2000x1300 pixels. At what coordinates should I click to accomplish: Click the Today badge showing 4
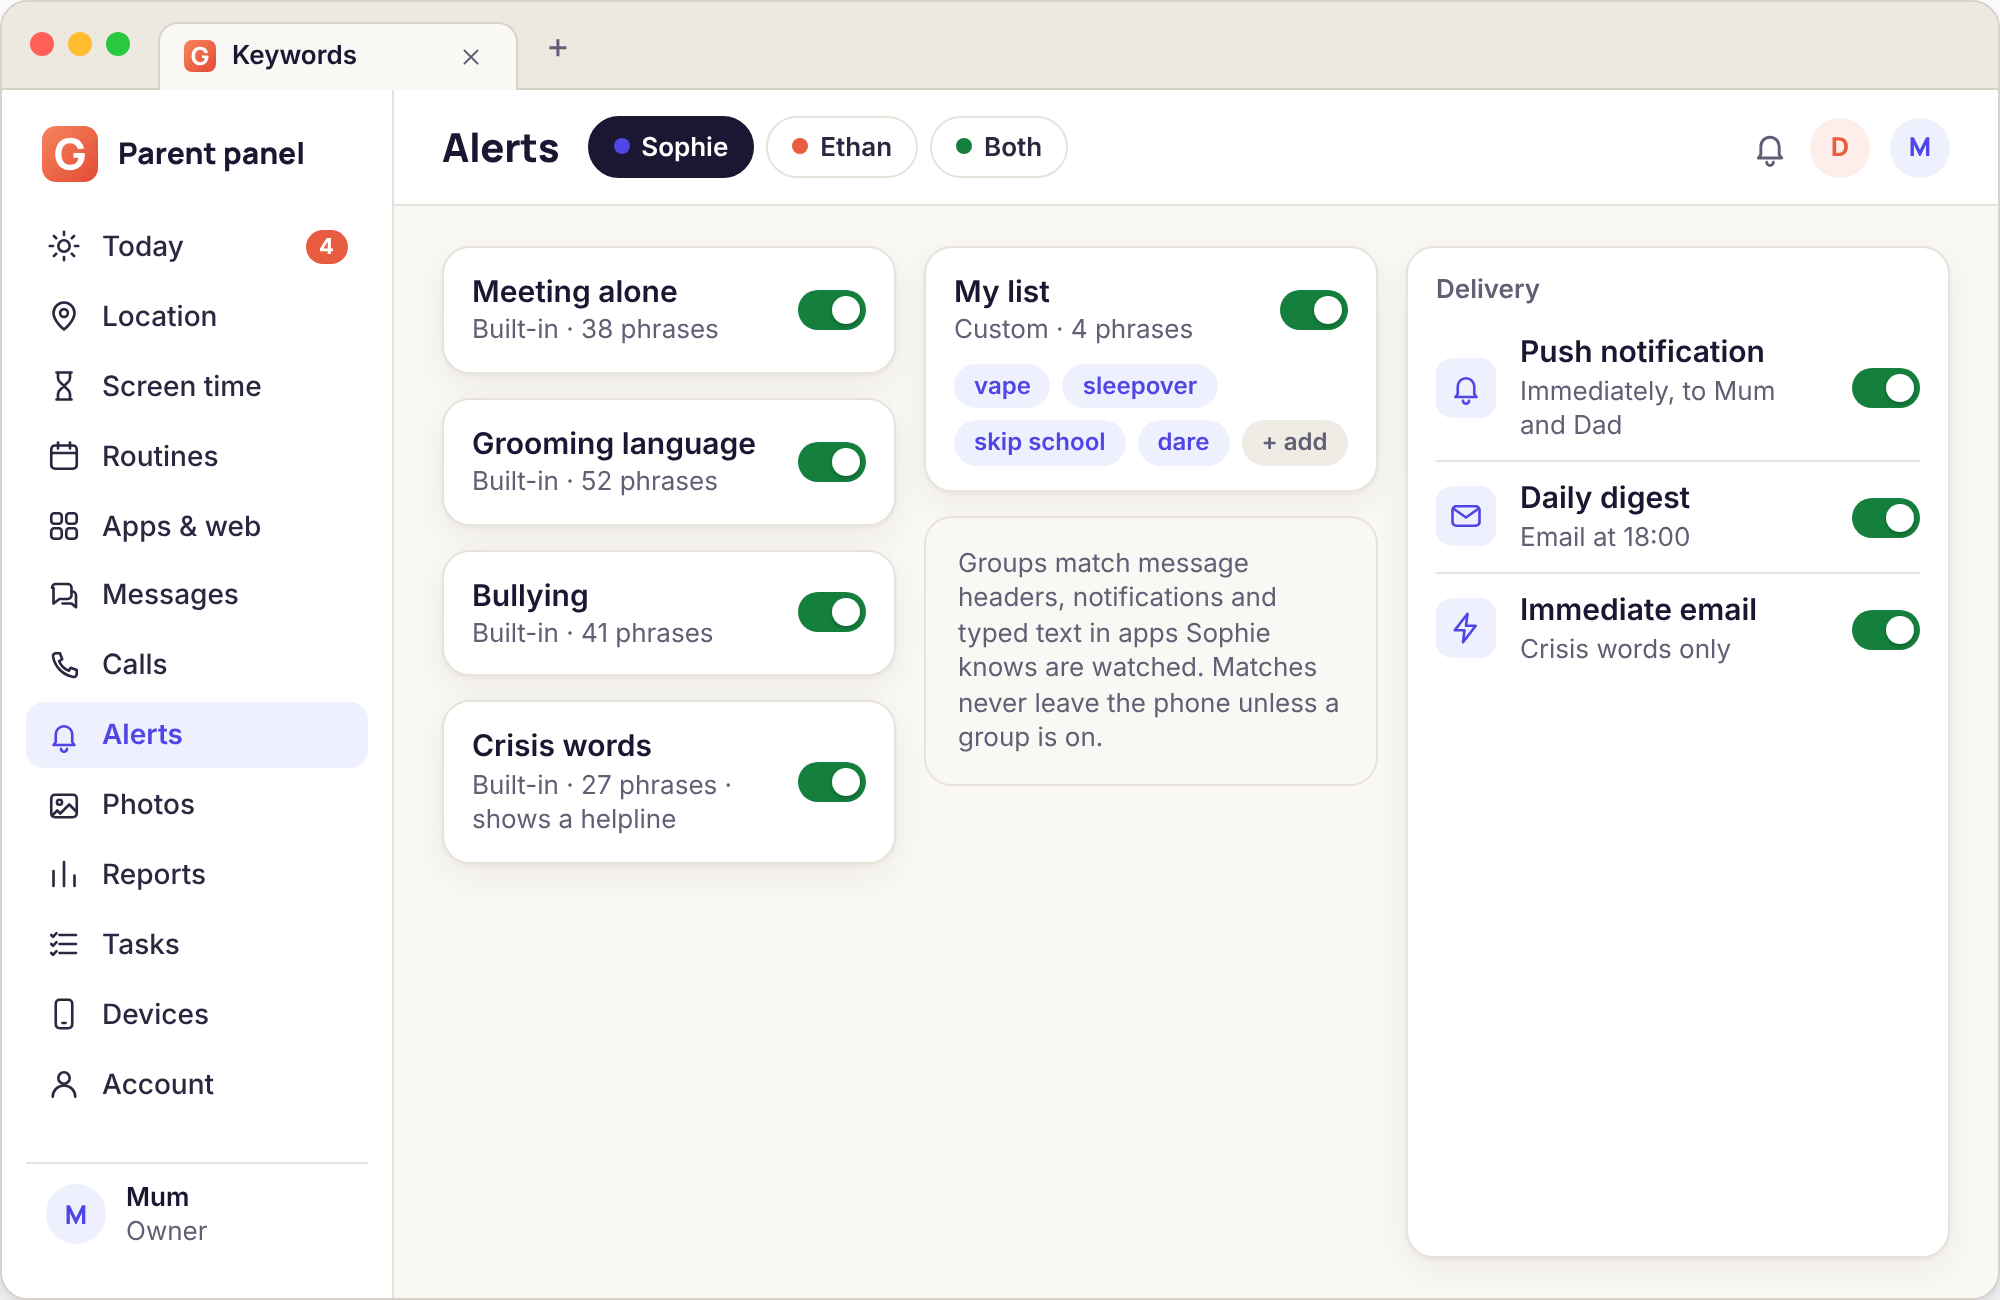pyautogui.click(x=327, y=246)
